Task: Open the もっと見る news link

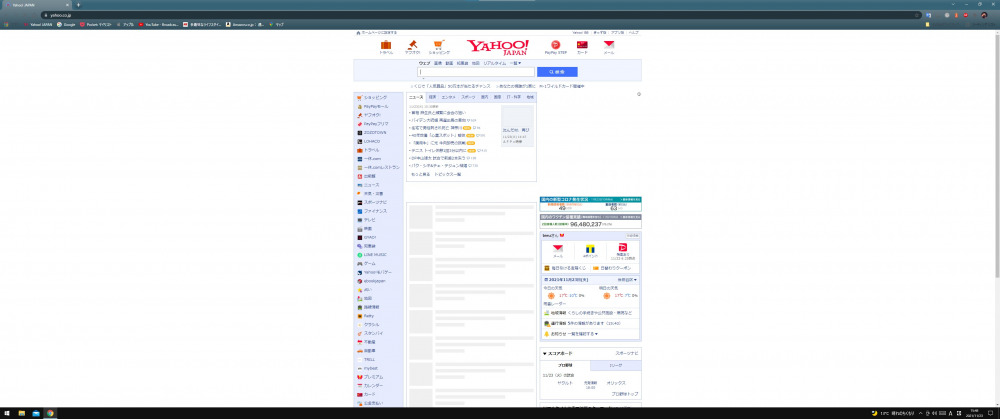Action: pyautogui.click(x=420, y=174)
